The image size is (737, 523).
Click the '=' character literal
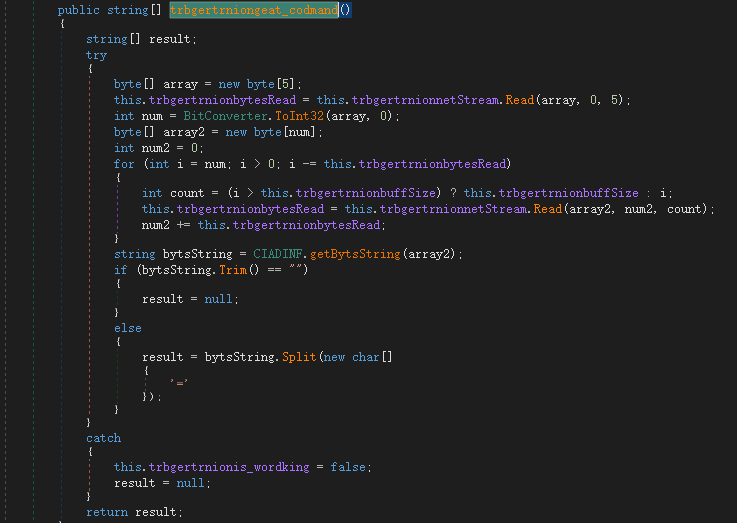[179, 382]
